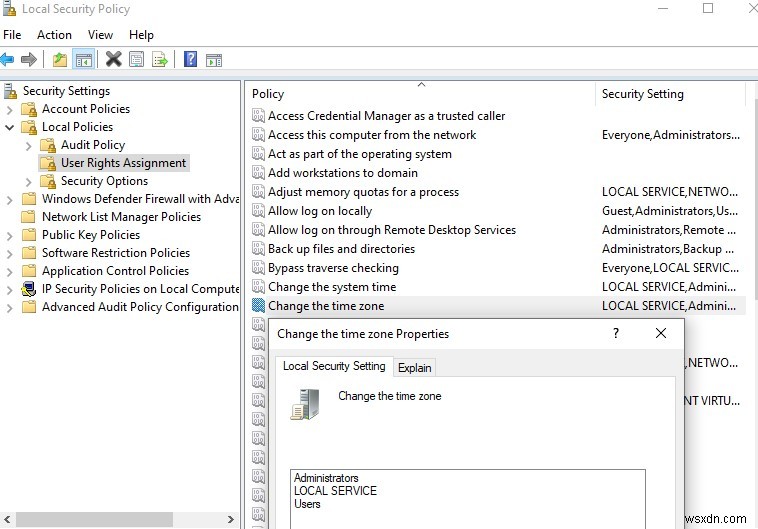Select User Rights Assignment in tree
758x529 pixels.
[123, 163]
